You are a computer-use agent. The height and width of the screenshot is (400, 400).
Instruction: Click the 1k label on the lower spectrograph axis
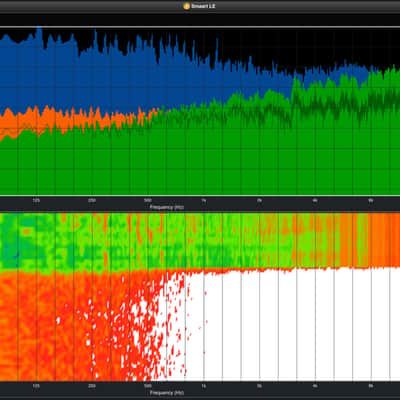click(203, 386)
